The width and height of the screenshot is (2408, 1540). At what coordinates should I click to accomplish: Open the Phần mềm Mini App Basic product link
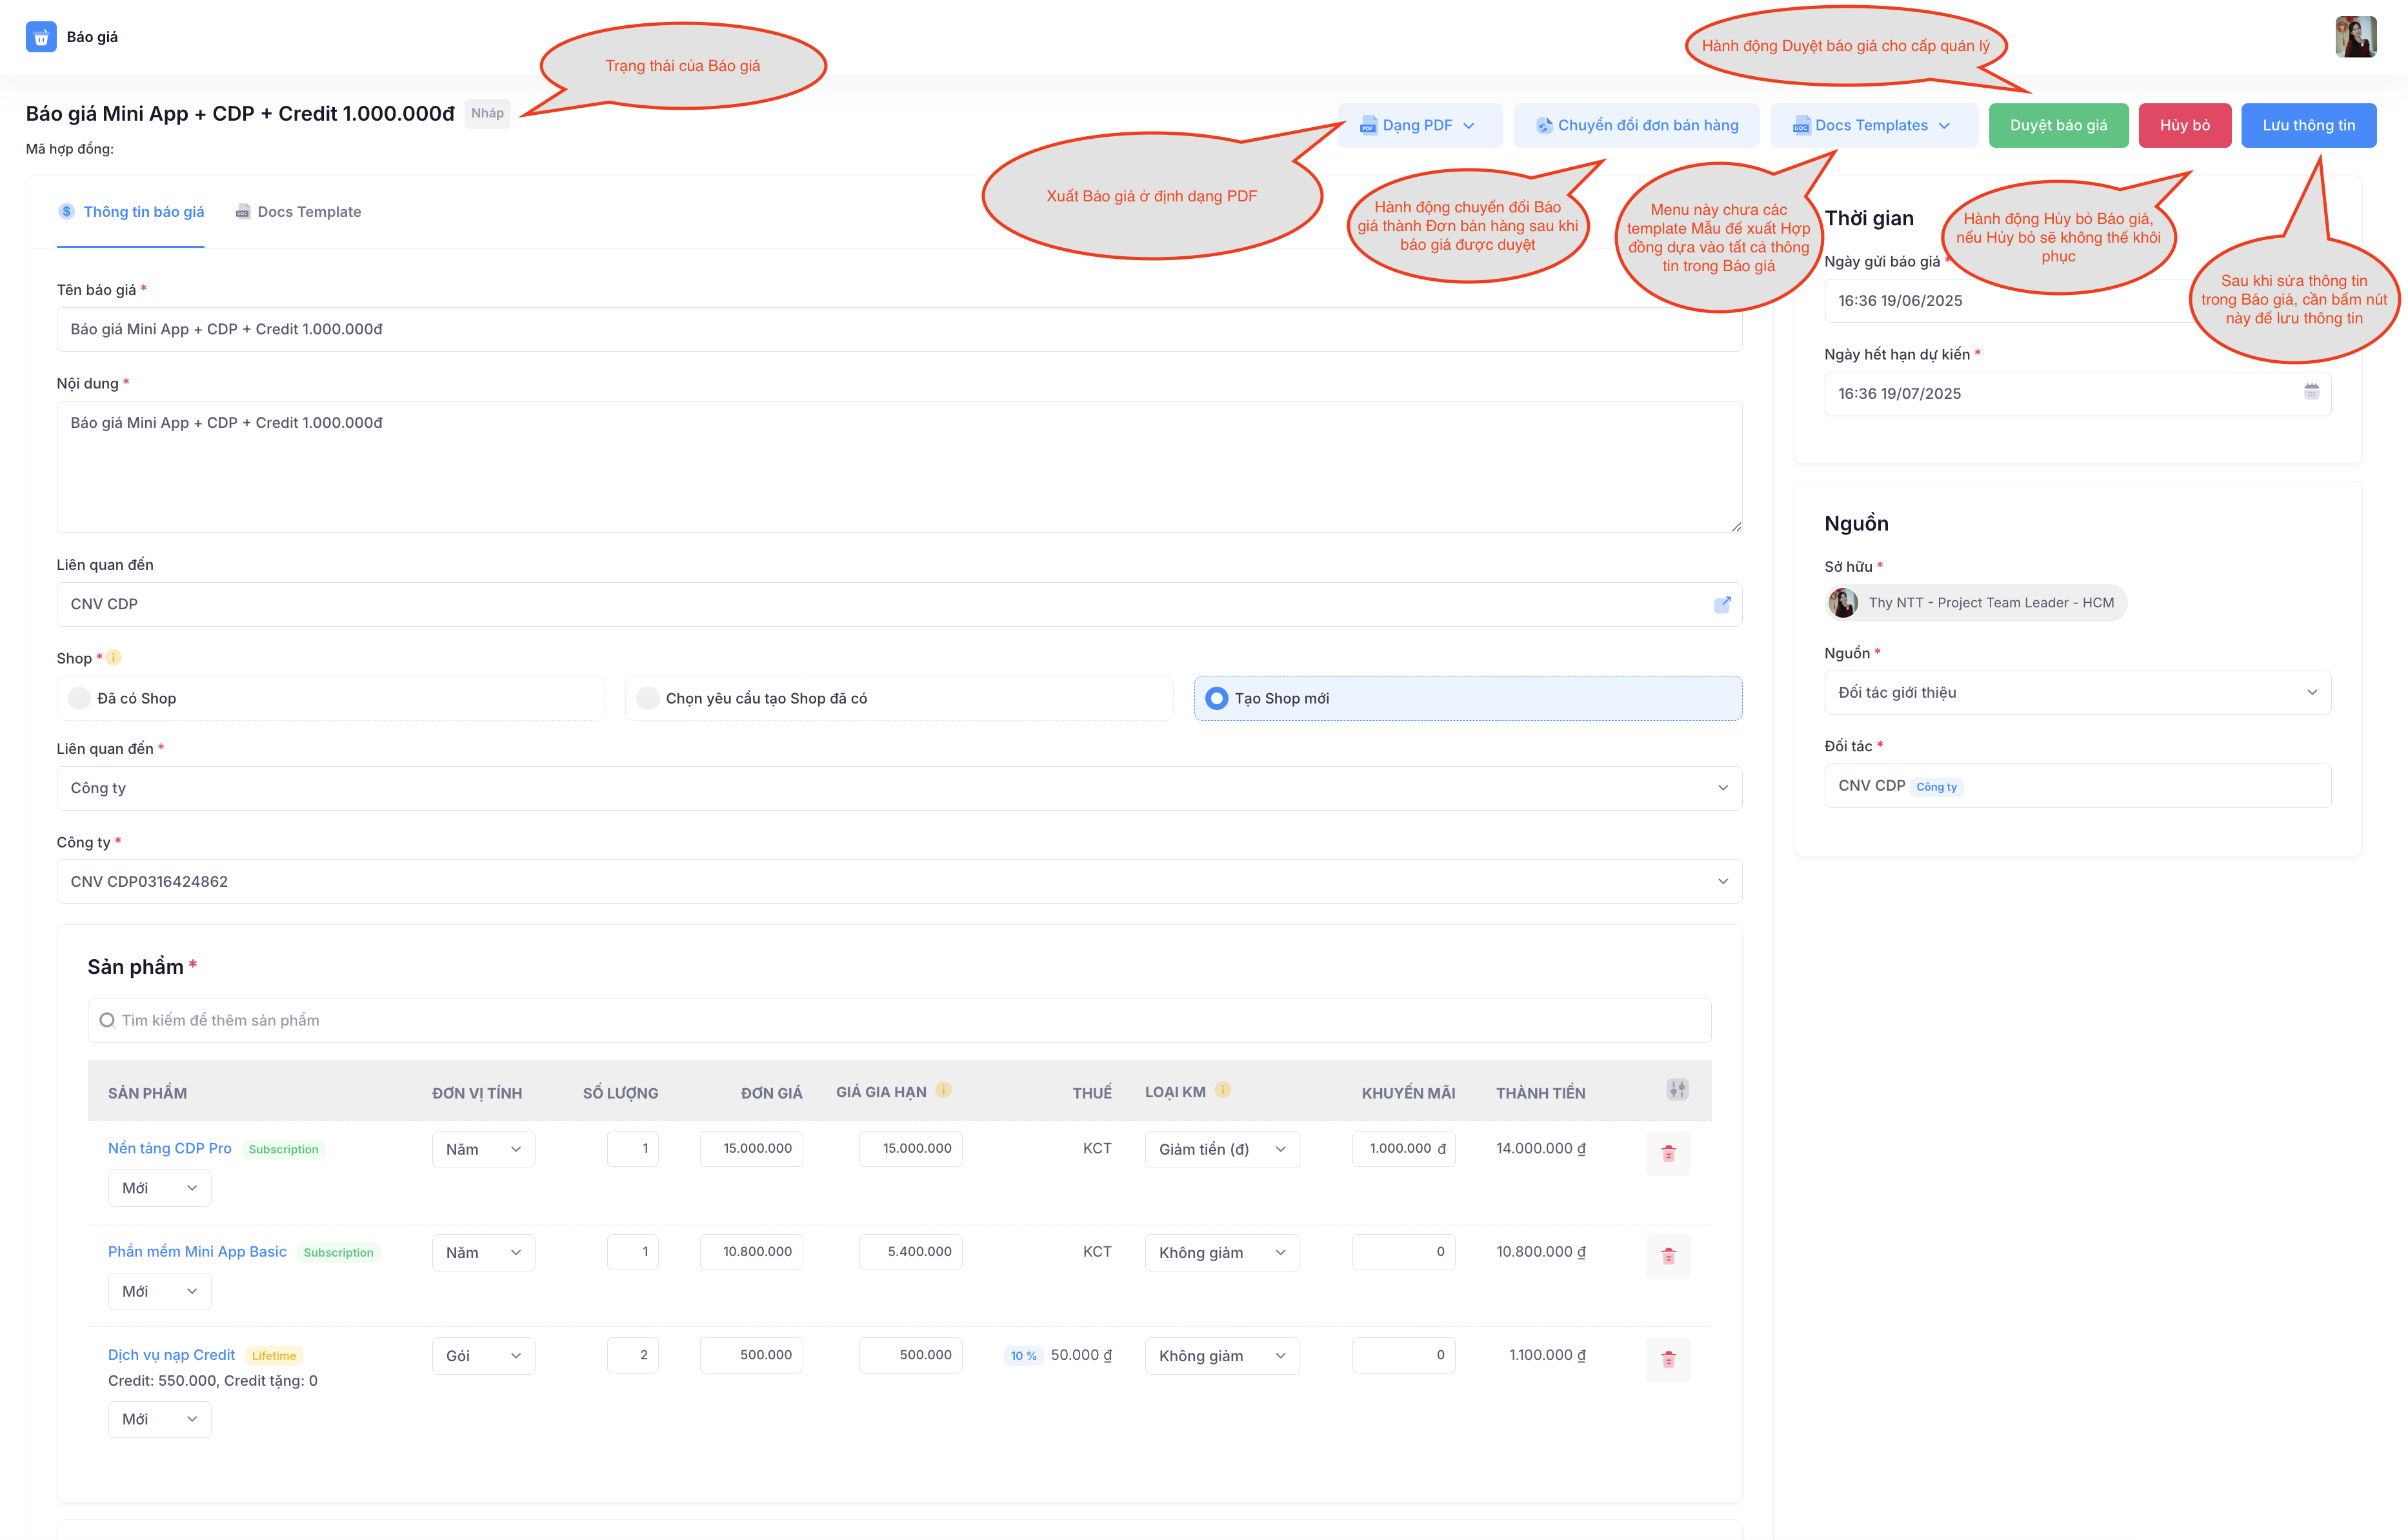click(x=197, y=1251)
